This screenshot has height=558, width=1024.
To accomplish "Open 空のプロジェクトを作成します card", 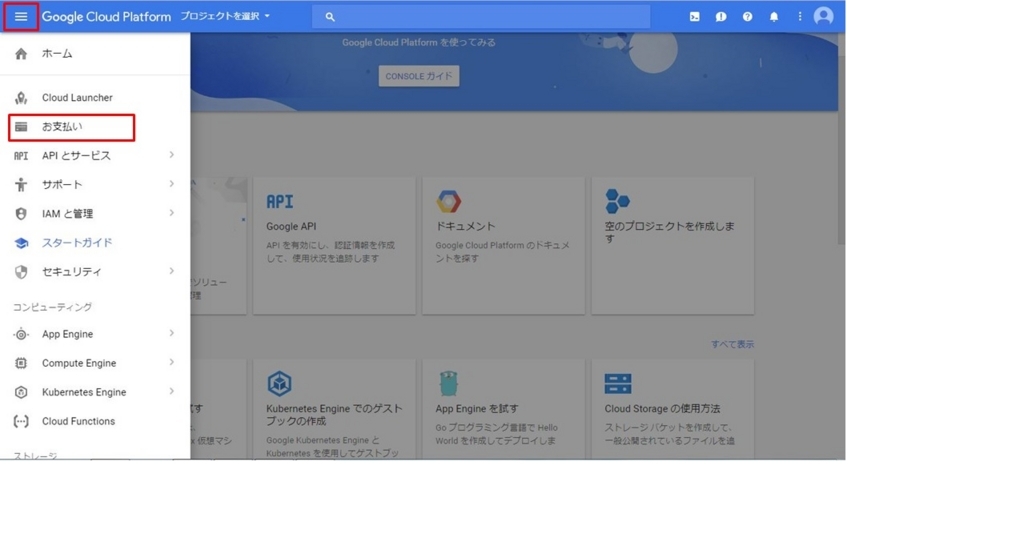I will pyautogui.click(x=673, y=246).
